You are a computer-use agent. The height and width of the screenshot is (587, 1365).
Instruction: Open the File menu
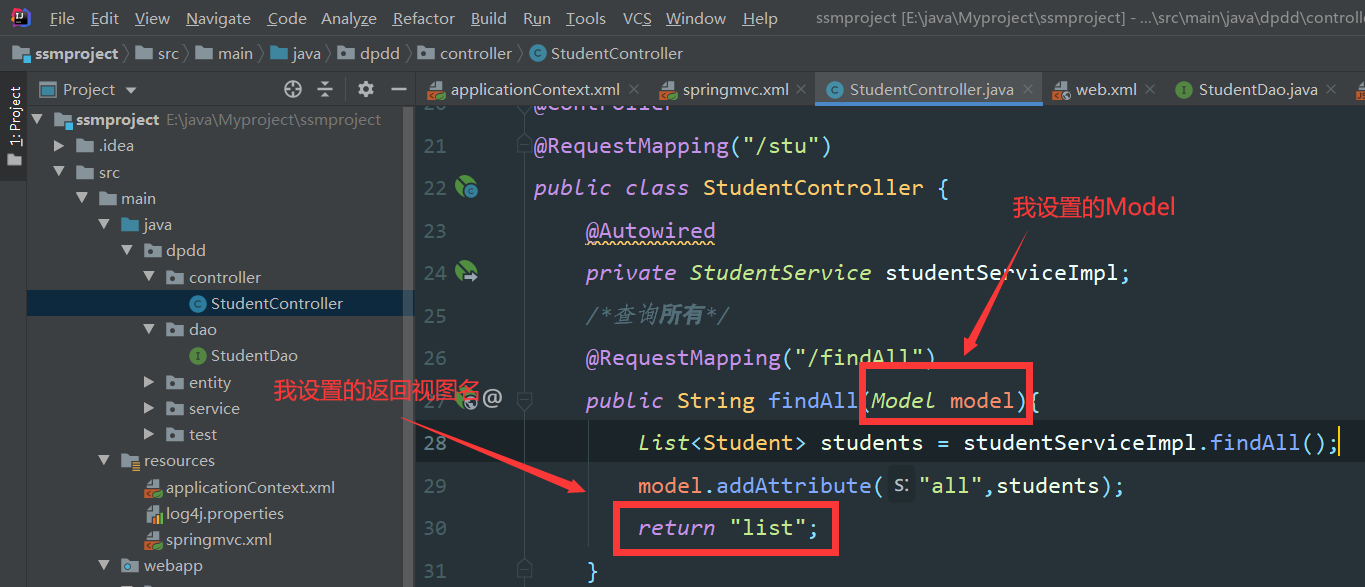click(x=61, y=18)
